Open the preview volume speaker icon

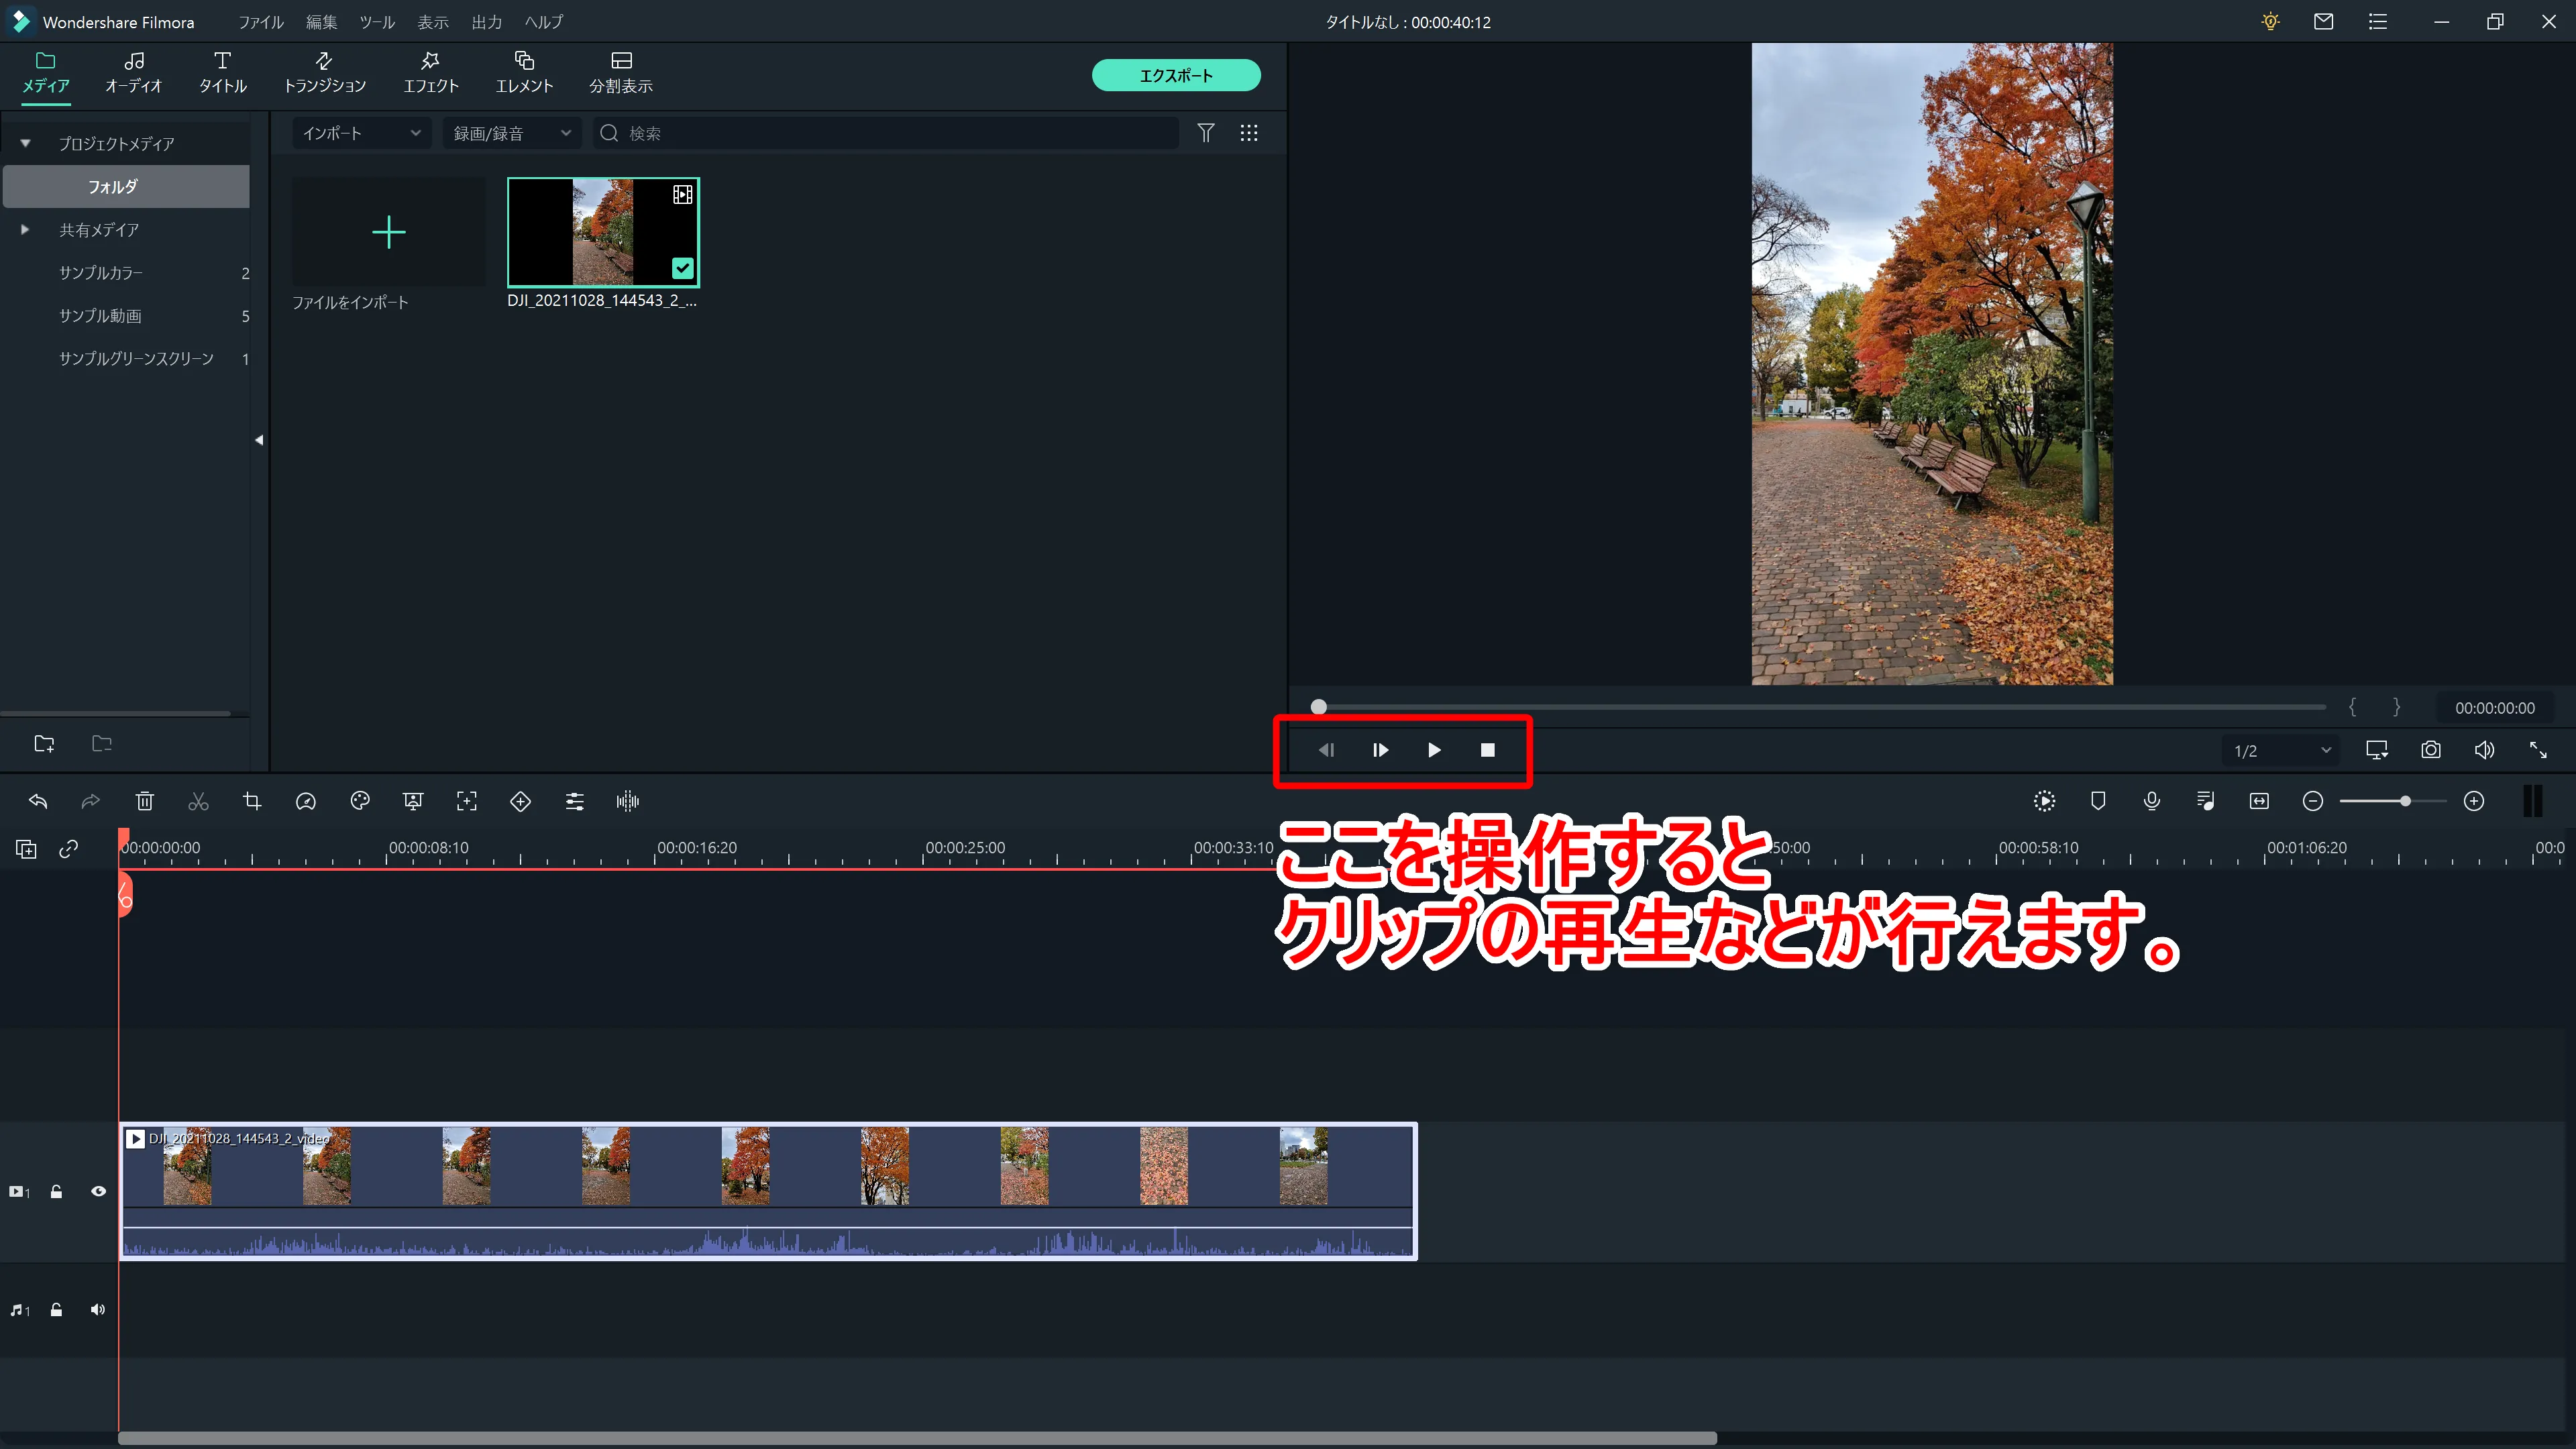coord(2485,750)
